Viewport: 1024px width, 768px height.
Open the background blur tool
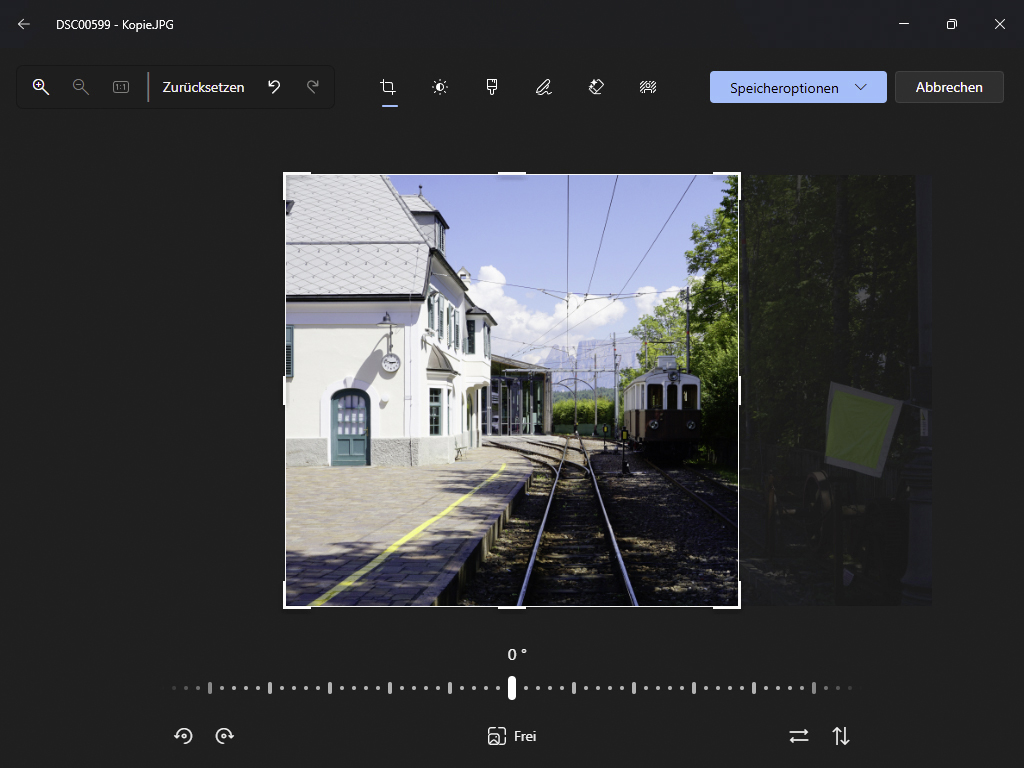point(648,87)
